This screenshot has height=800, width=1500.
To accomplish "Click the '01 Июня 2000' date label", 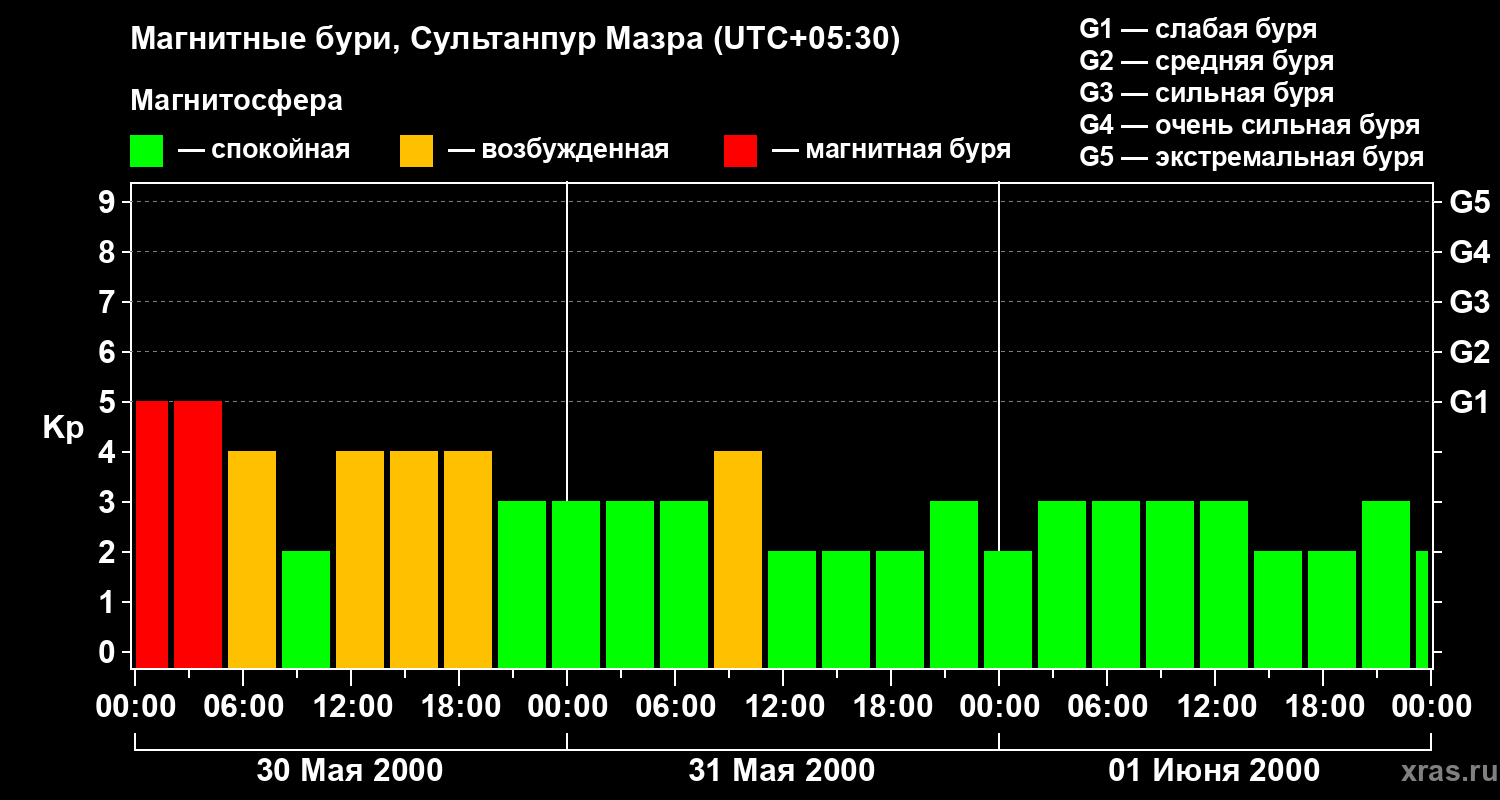I will click(x=1214, y=771).
